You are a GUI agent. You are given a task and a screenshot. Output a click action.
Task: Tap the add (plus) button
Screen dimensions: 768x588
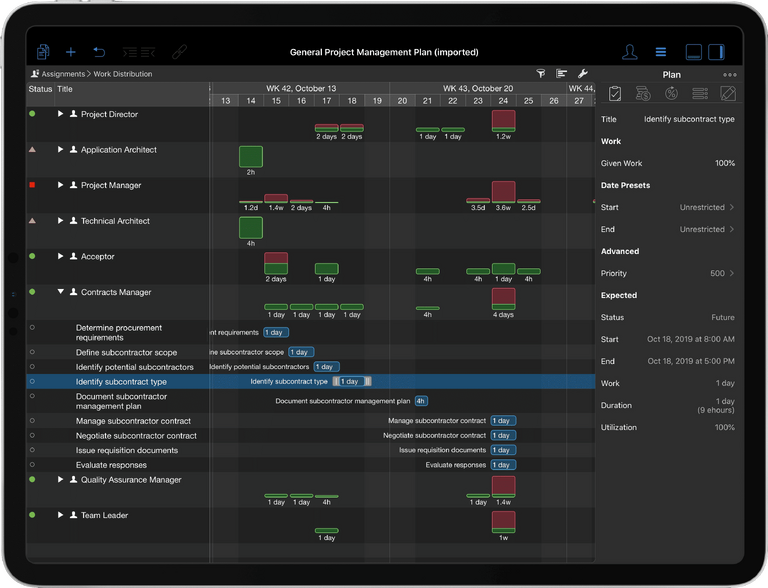point(70,52)
